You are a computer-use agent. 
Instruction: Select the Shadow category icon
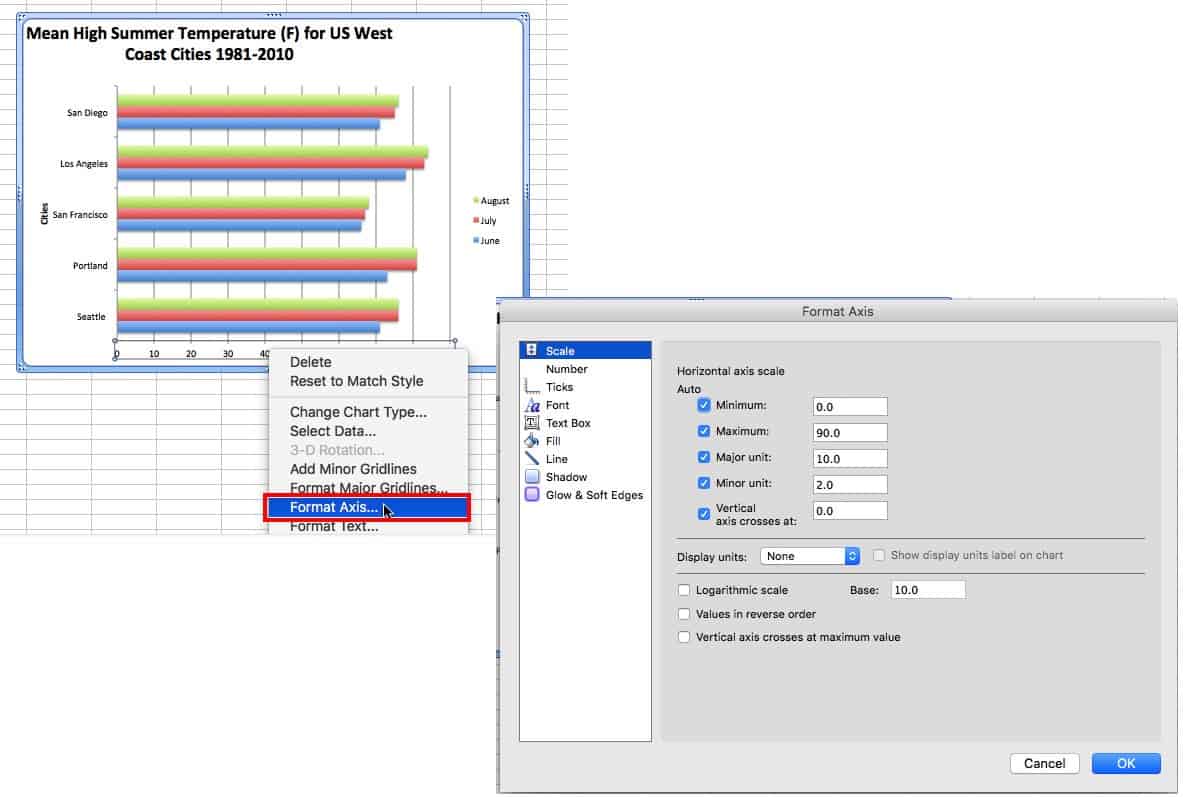coord(531,477)
